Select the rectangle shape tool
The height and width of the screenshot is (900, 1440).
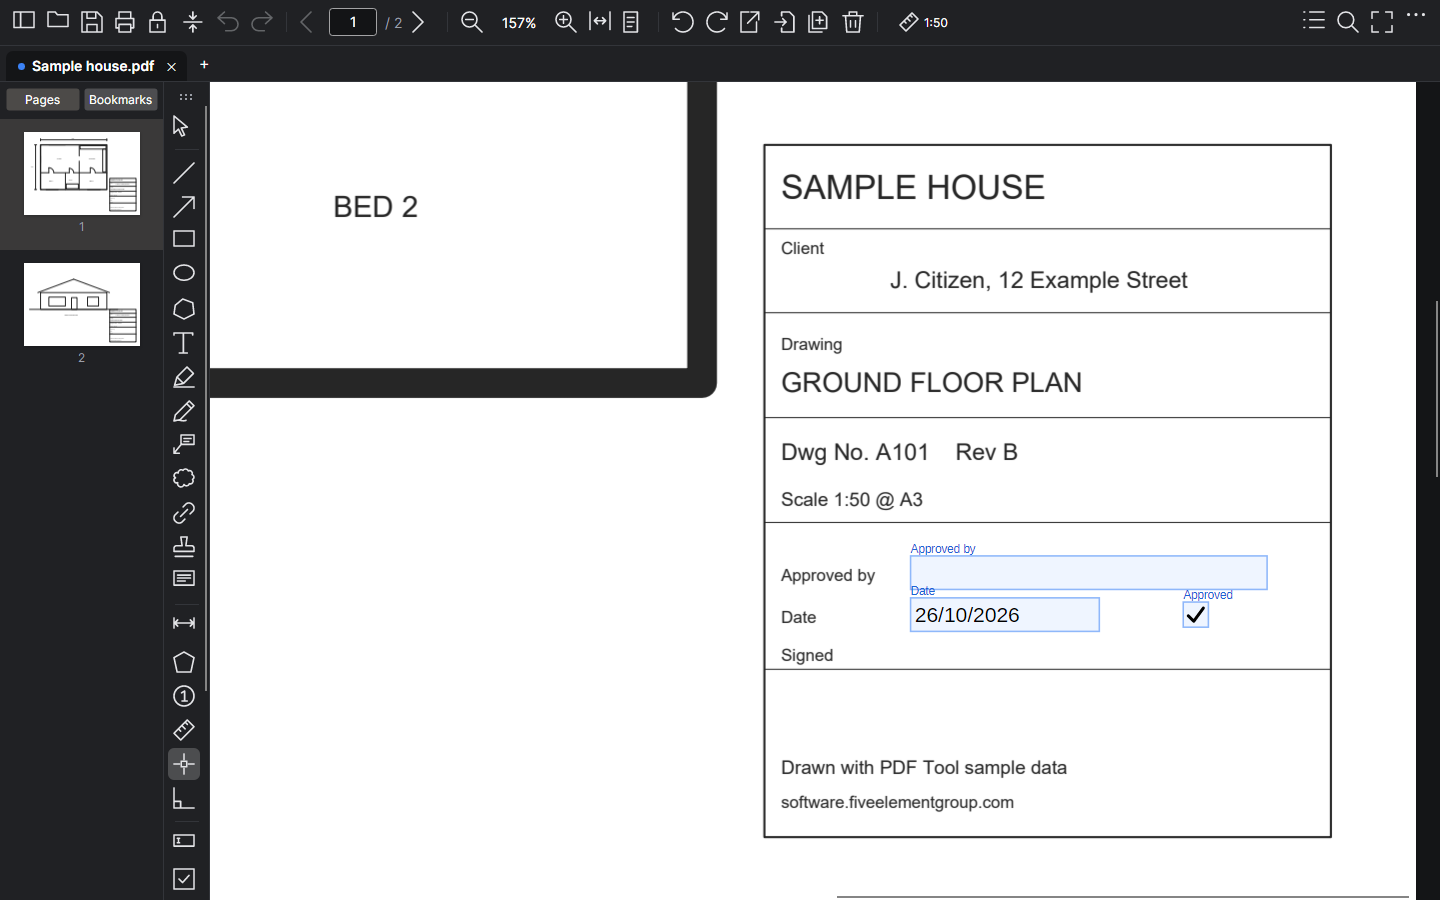(x=184, y=239)
